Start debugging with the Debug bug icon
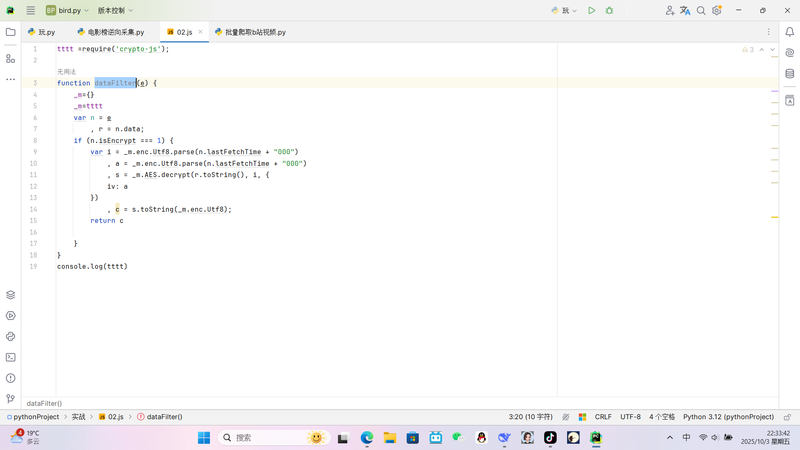 (x=609, y=11)
